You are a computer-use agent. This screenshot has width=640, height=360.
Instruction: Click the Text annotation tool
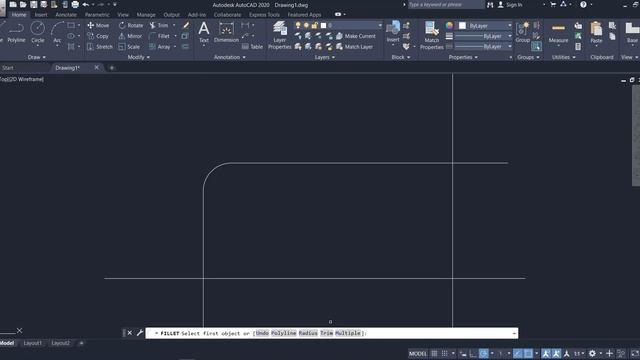(204, 32)
